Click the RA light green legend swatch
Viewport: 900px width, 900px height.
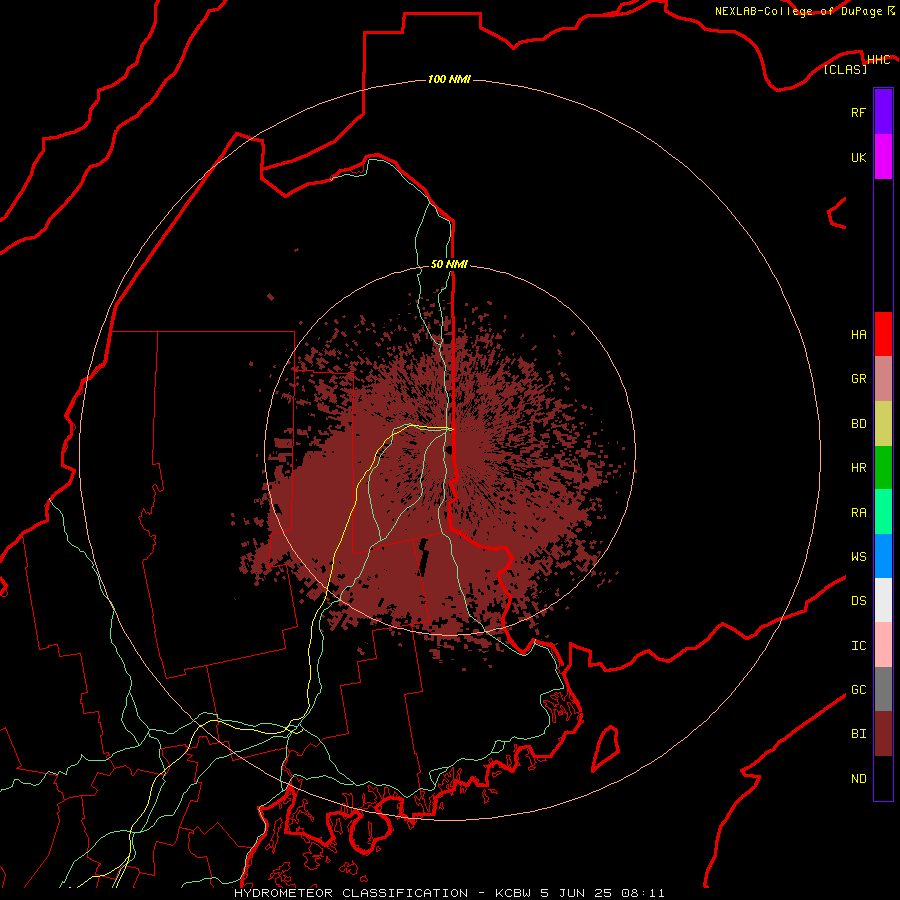click(883, 512)
